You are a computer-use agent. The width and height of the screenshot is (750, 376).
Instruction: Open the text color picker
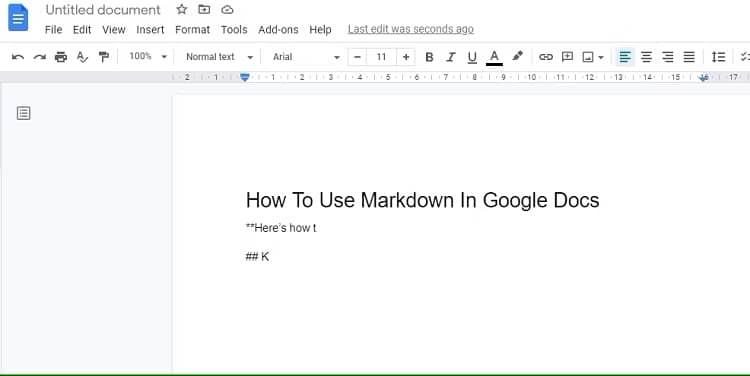coord(494,57)
